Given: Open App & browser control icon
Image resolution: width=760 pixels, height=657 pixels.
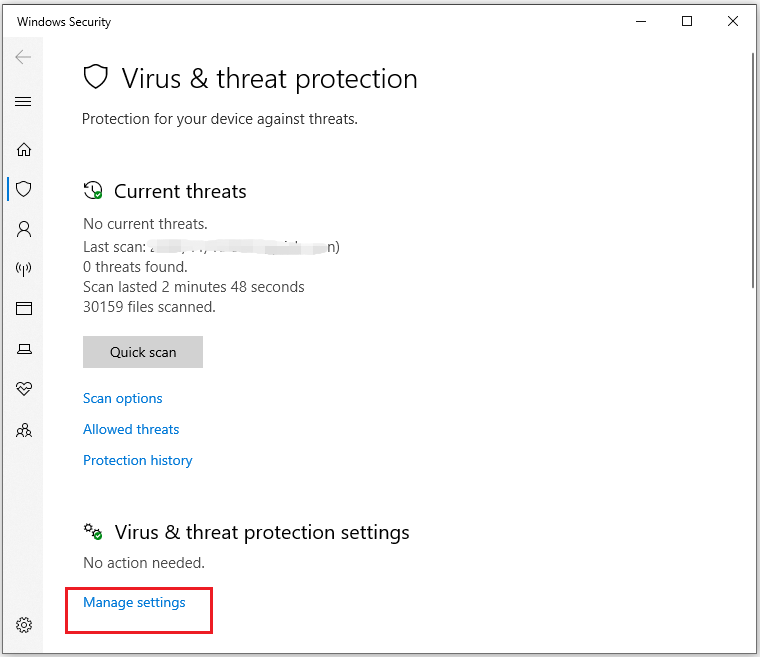Looking at the screenshot, I should (x=24, y=309).
